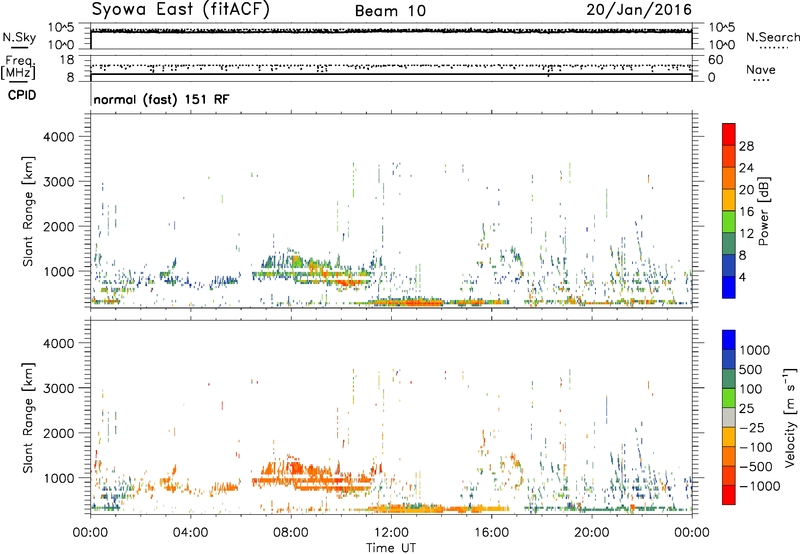Click the "Slant Range [km]" label of the power panel
Image resolution: width=800 pixels, height=554 pixels.
(28, 211)
